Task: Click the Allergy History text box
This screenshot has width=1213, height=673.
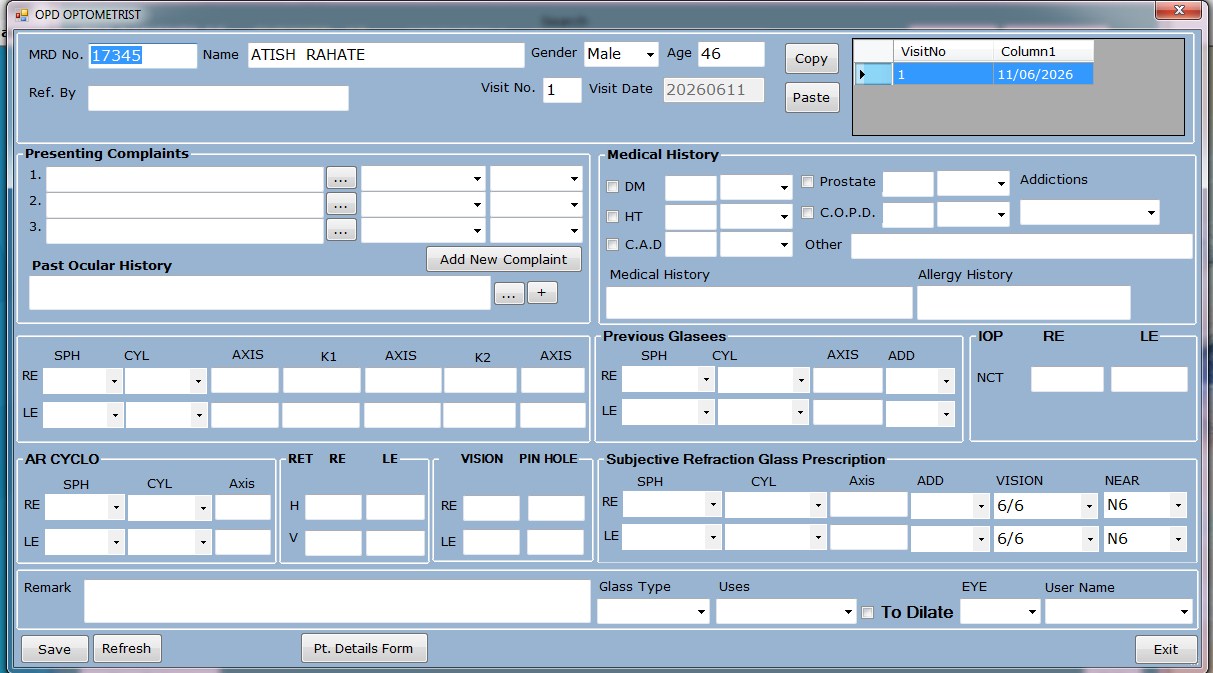Action: (1024, 303)
